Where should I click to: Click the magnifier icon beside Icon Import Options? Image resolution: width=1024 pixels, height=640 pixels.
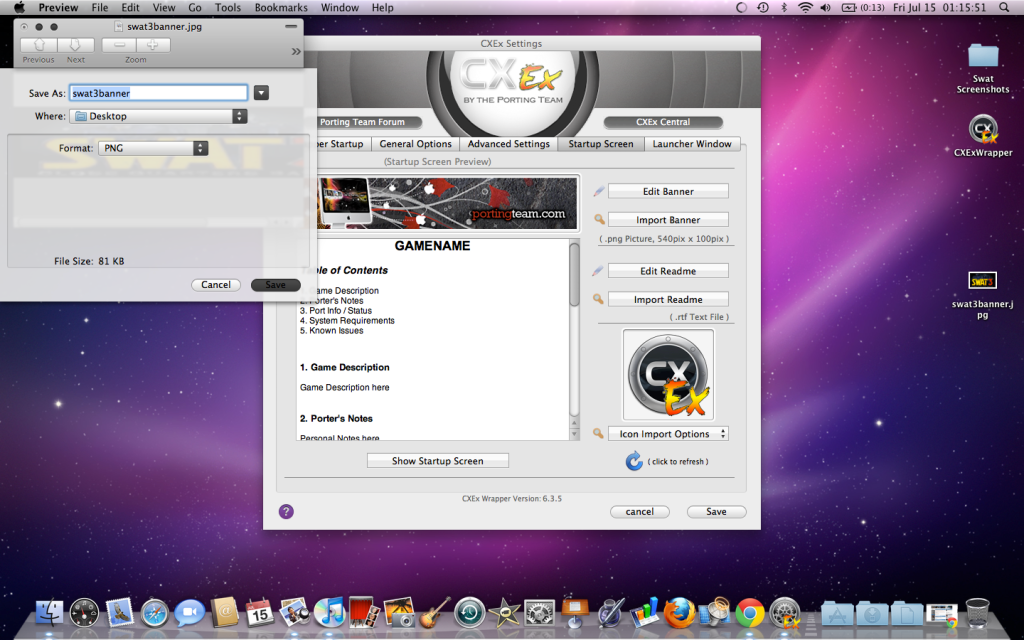598,434
